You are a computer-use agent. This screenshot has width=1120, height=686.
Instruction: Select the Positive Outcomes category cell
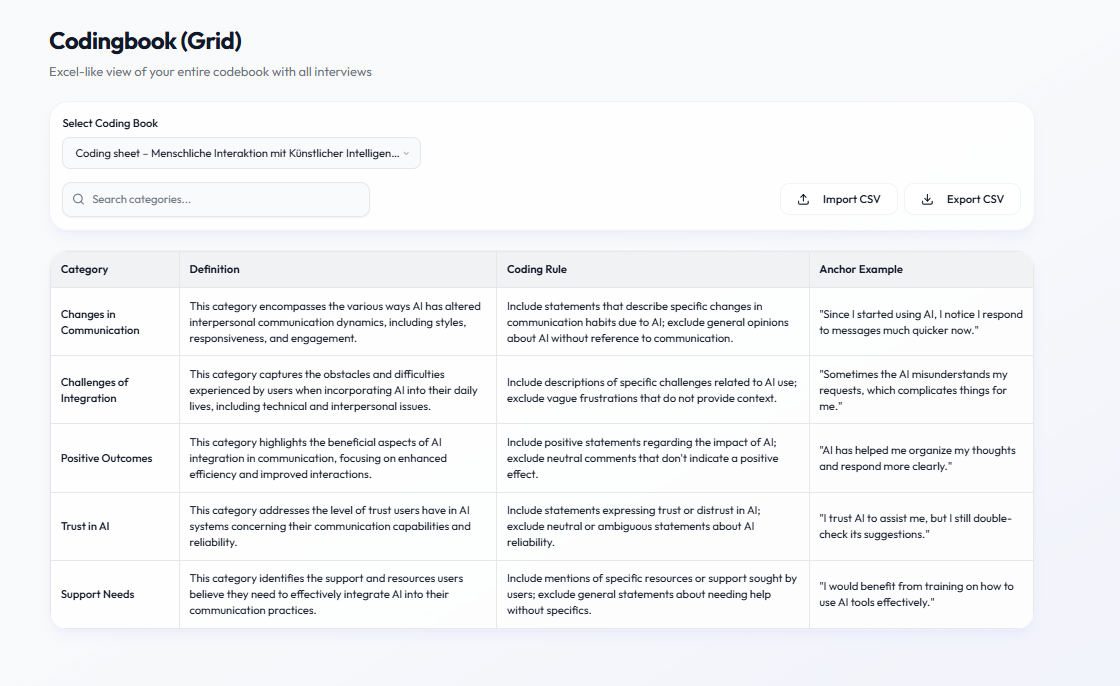pyautogui.click(x=106, y=458)
